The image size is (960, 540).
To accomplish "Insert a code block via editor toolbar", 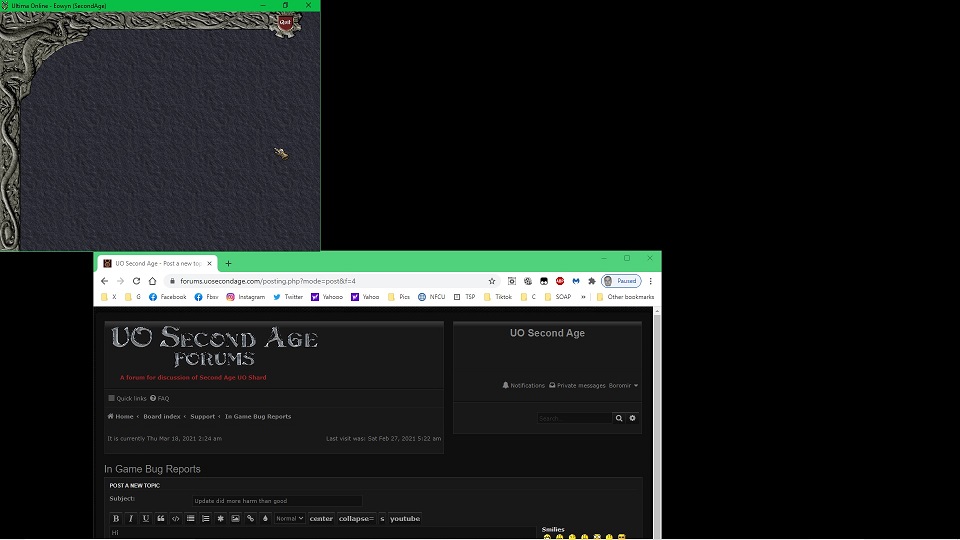I will pyautogui.click(x=176, y=519).
